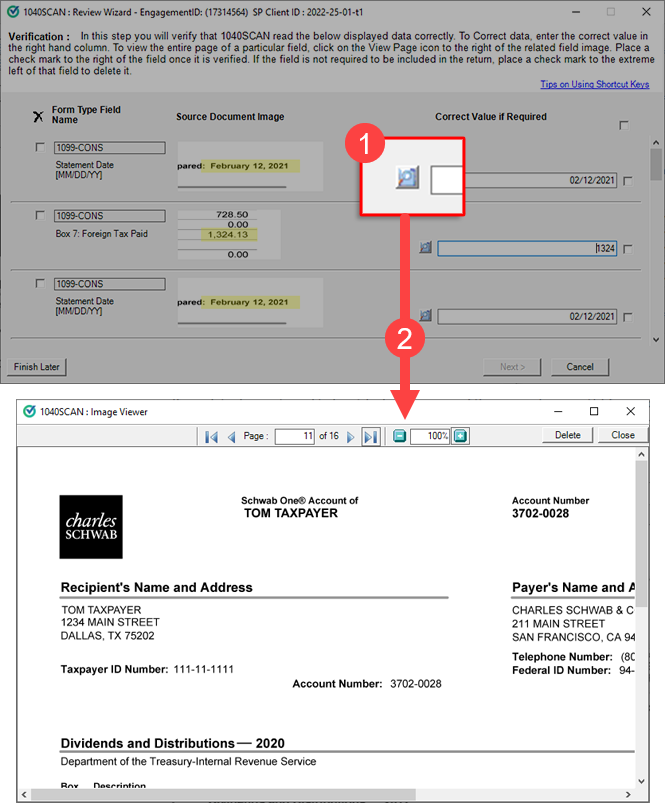Go to first page in Image Viewer
This screenshot has width=665, height=808.
pyautogui.click(x=211, y=437)
